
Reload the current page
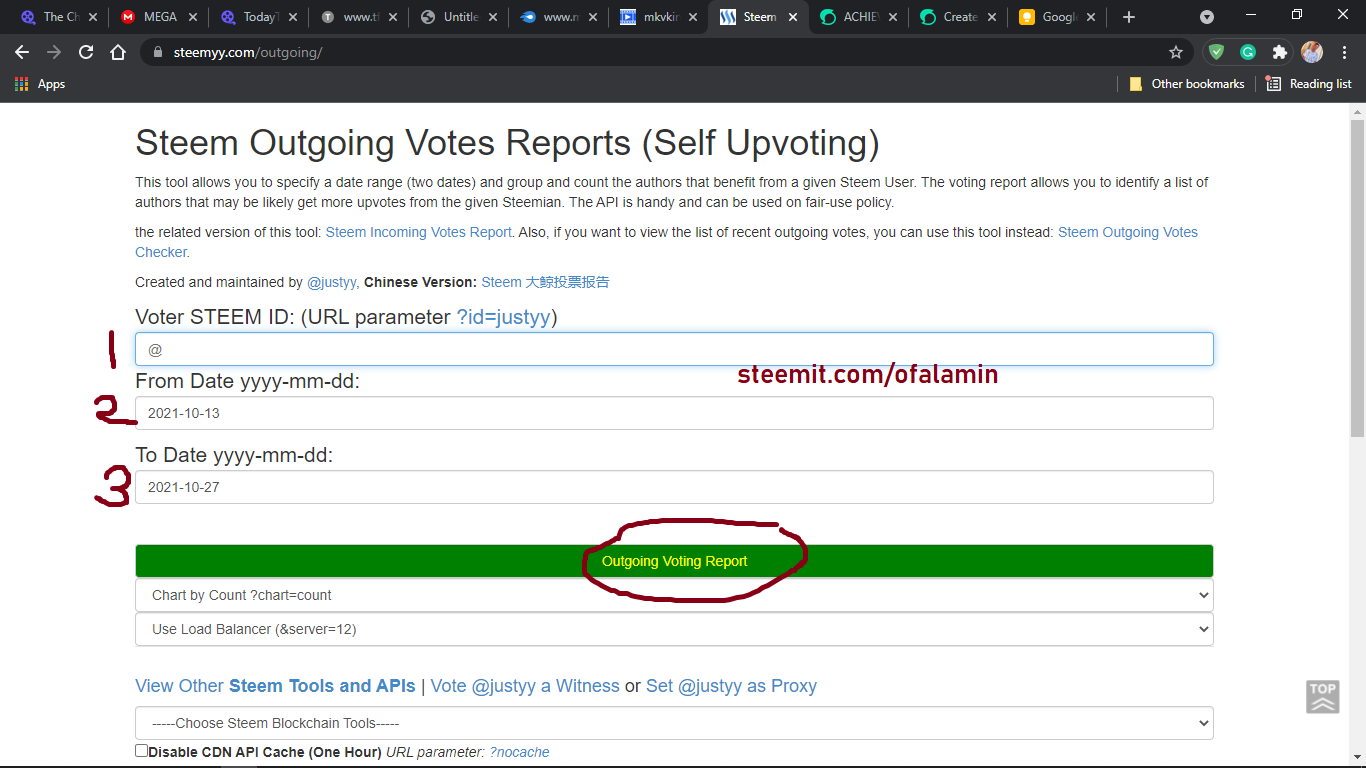click(86, 52)
